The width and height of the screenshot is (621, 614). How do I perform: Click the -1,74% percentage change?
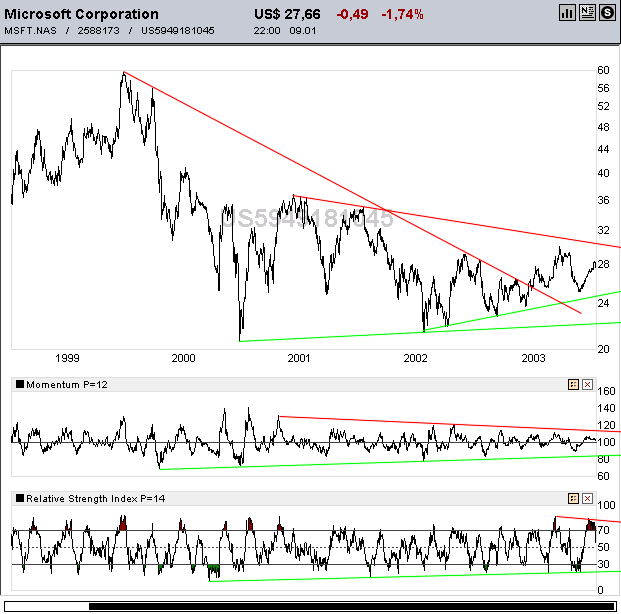point(402,15)
